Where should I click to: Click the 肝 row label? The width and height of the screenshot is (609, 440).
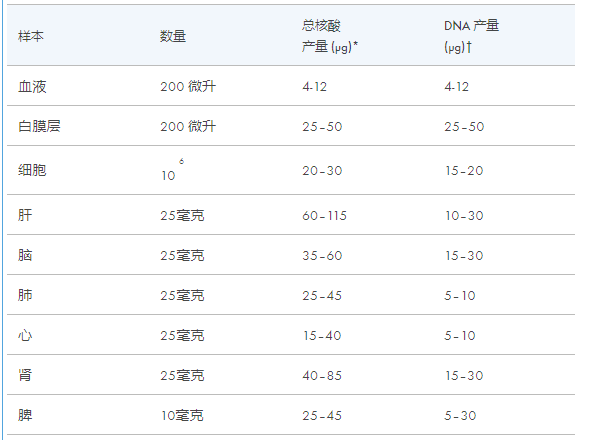coord(25,215)
